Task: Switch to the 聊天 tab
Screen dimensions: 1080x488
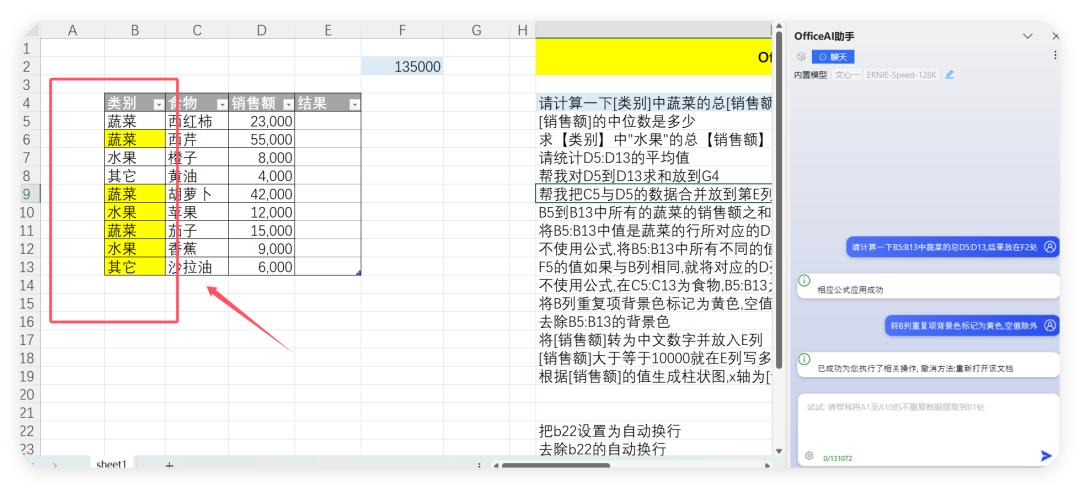Action: coord(833,57)
